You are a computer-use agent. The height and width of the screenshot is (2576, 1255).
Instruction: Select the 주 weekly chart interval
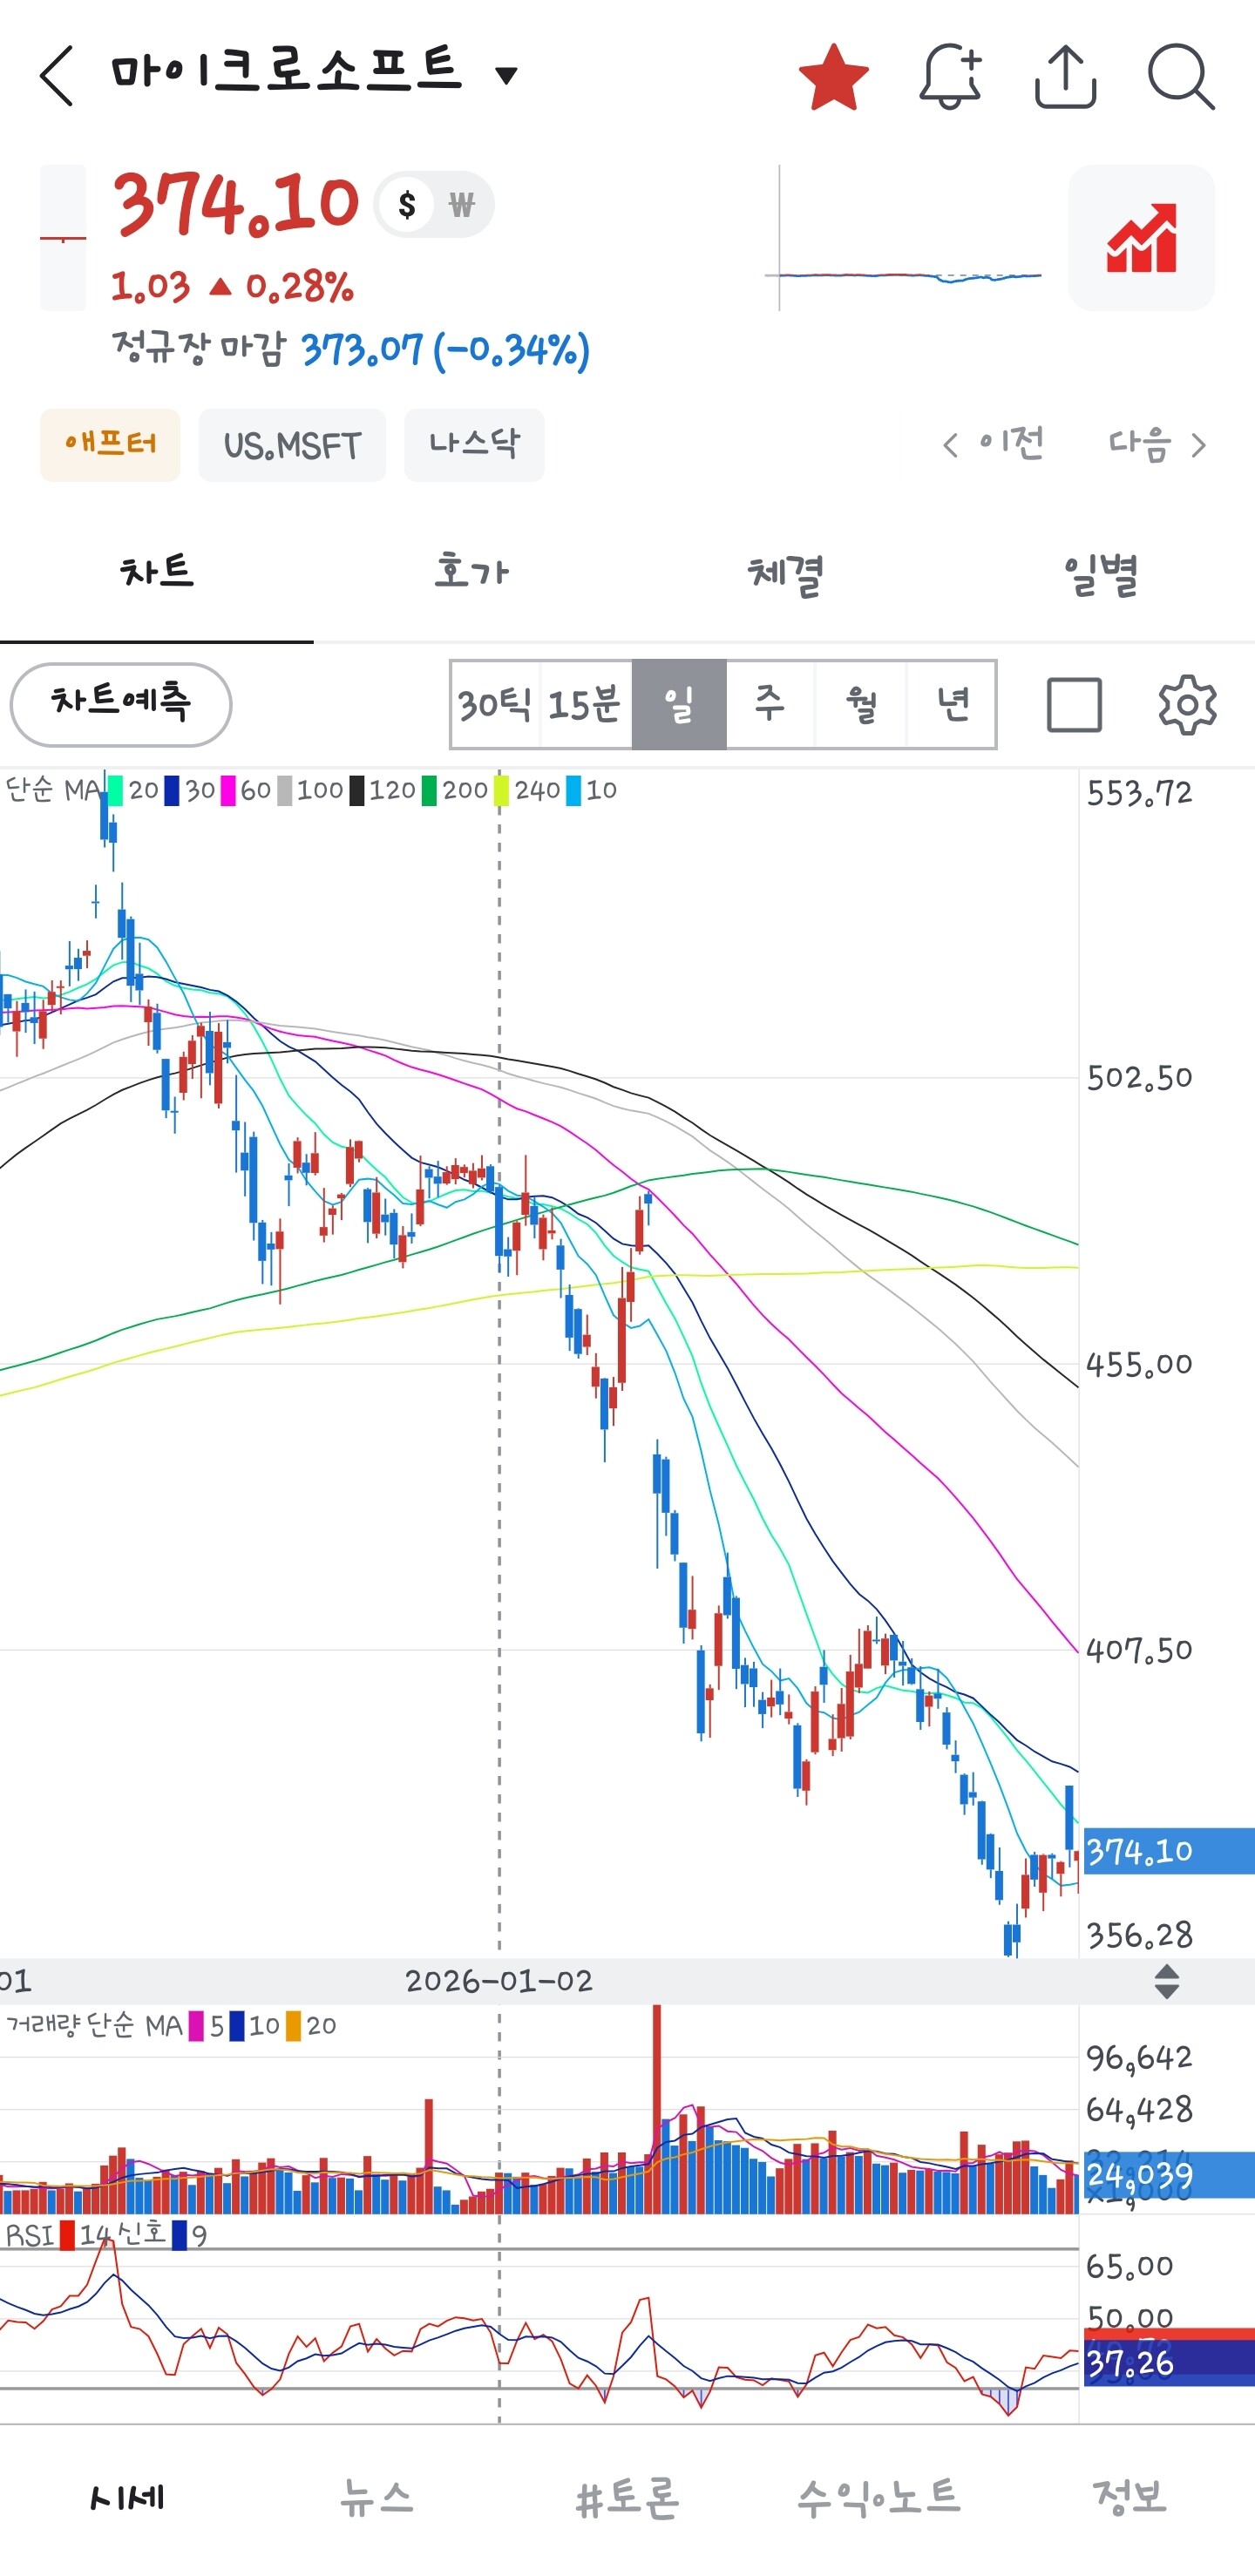click(x=770, y=704)
